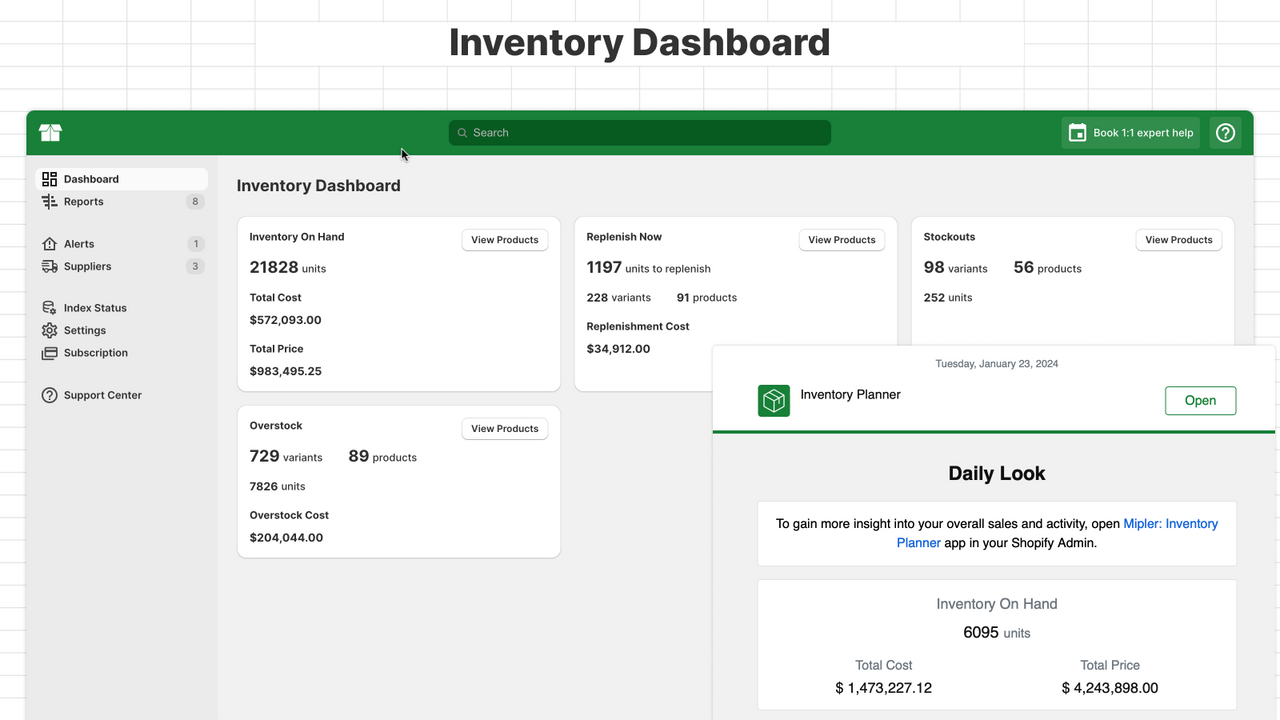Click the 89 products overstock text
Image resolution: width=1280 pixels, height=720 pixels.
[383, 457]
